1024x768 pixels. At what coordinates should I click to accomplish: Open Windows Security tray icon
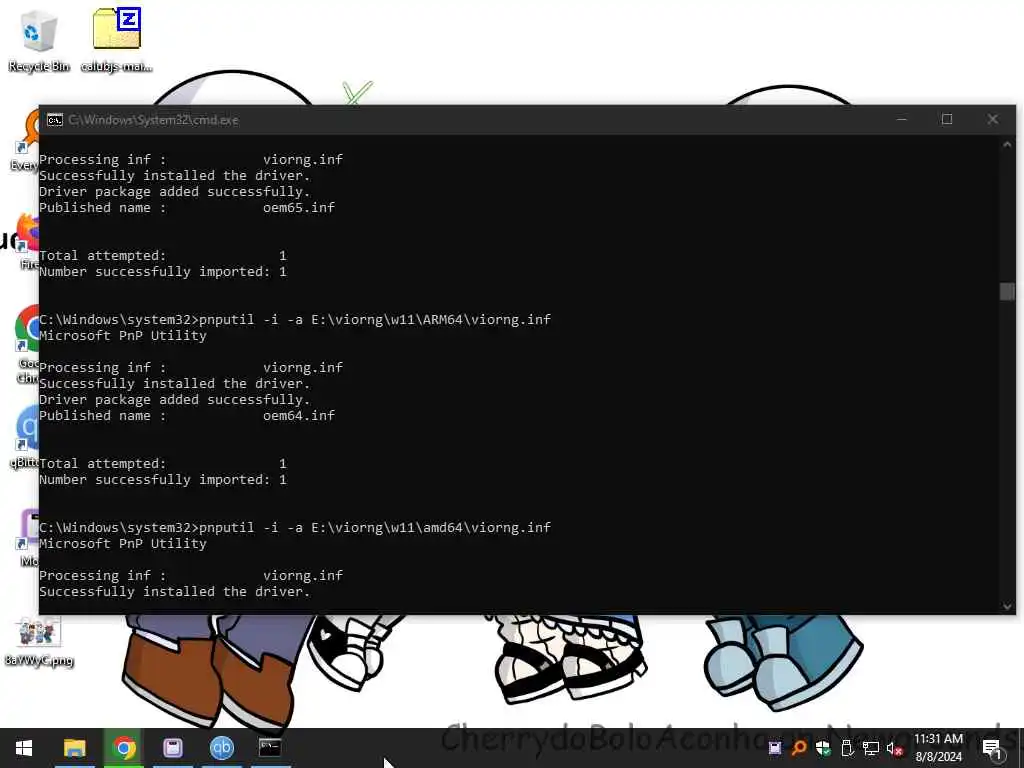(x=823, y=748)
